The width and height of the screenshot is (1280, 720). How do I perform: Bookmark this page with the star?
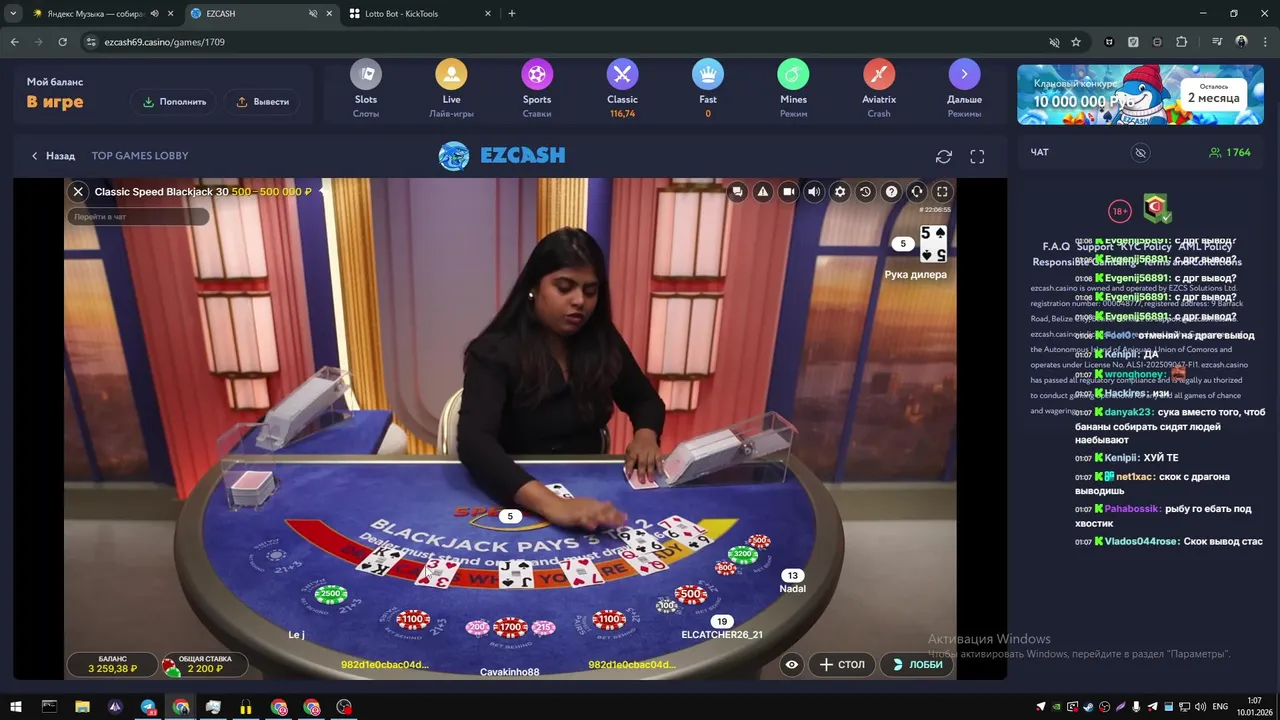coord(1076,42)
